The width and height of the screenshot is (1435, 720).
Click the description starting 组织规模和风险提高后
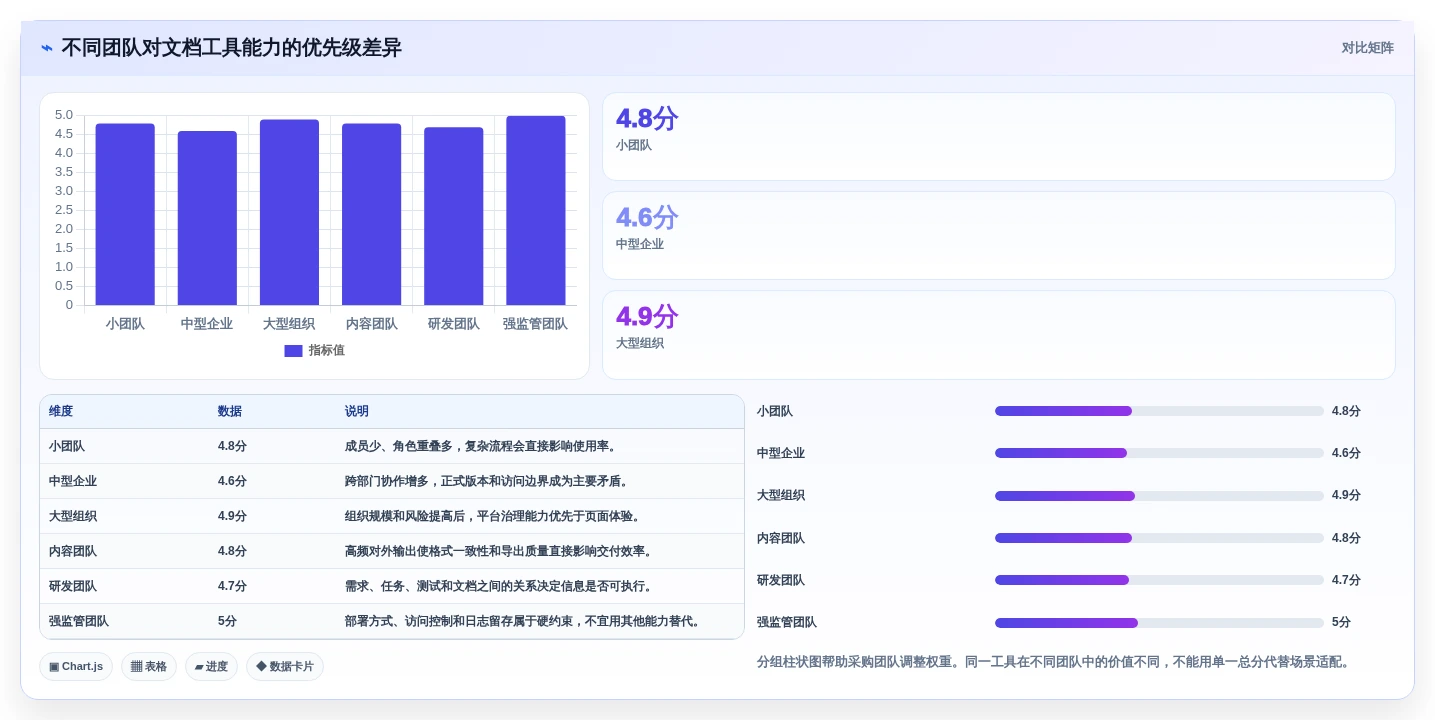tap(494, 516)
